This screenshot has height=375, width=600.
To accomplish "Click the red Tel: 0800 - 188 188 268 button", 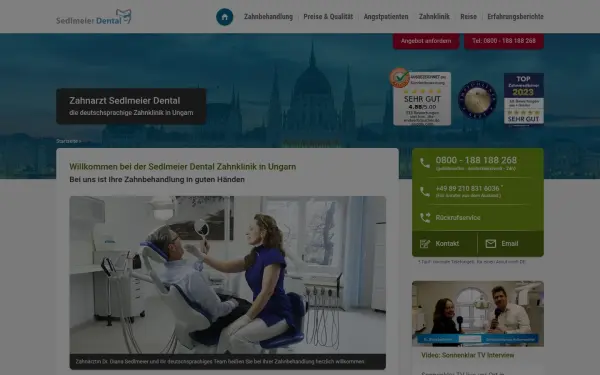I will pos(504,41).
